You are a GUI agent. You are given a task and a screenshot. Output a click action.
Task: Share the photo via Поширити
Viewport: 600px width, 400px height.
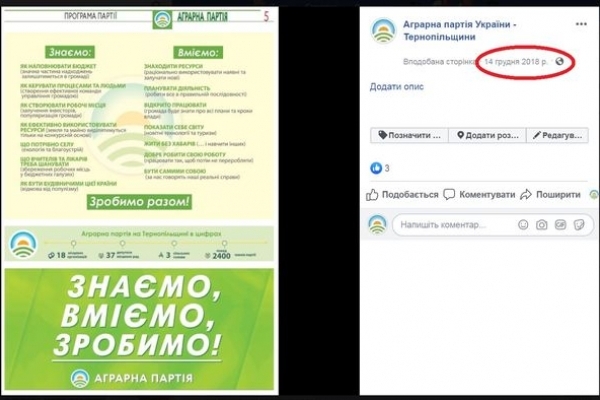tap(550, 194)
